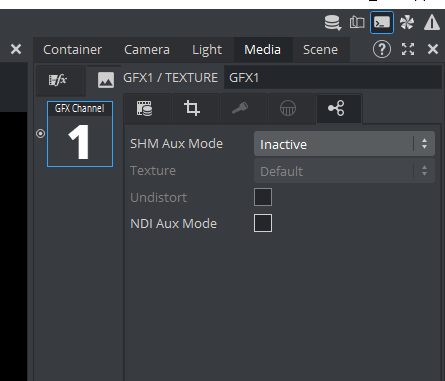The image size is (445, 381).
Task: Select radio button beside GFX Channel 1
Action: click(40, 134)
